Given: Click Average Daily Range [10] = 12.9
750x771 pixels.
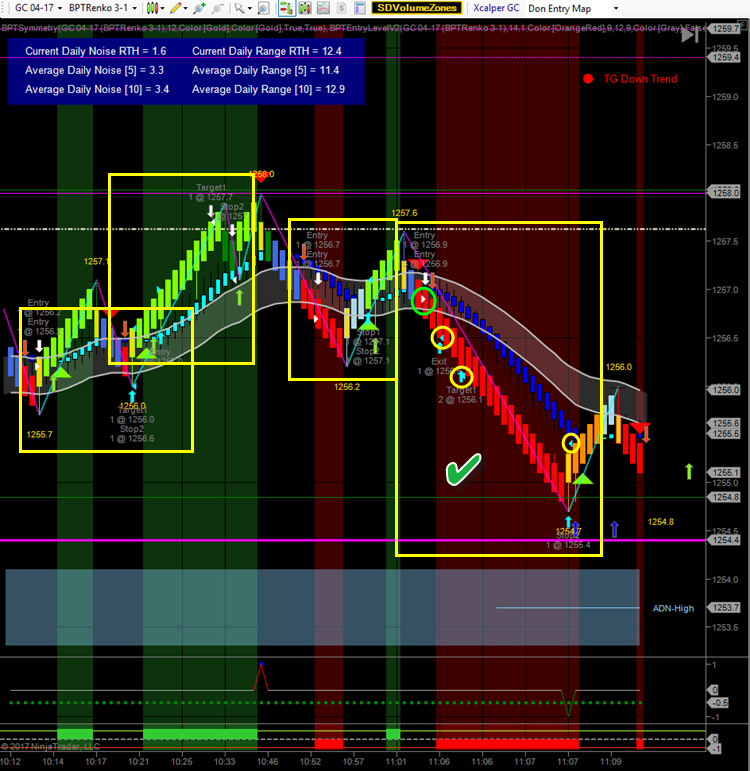Looking at the screenshot, I should point(269,89).
